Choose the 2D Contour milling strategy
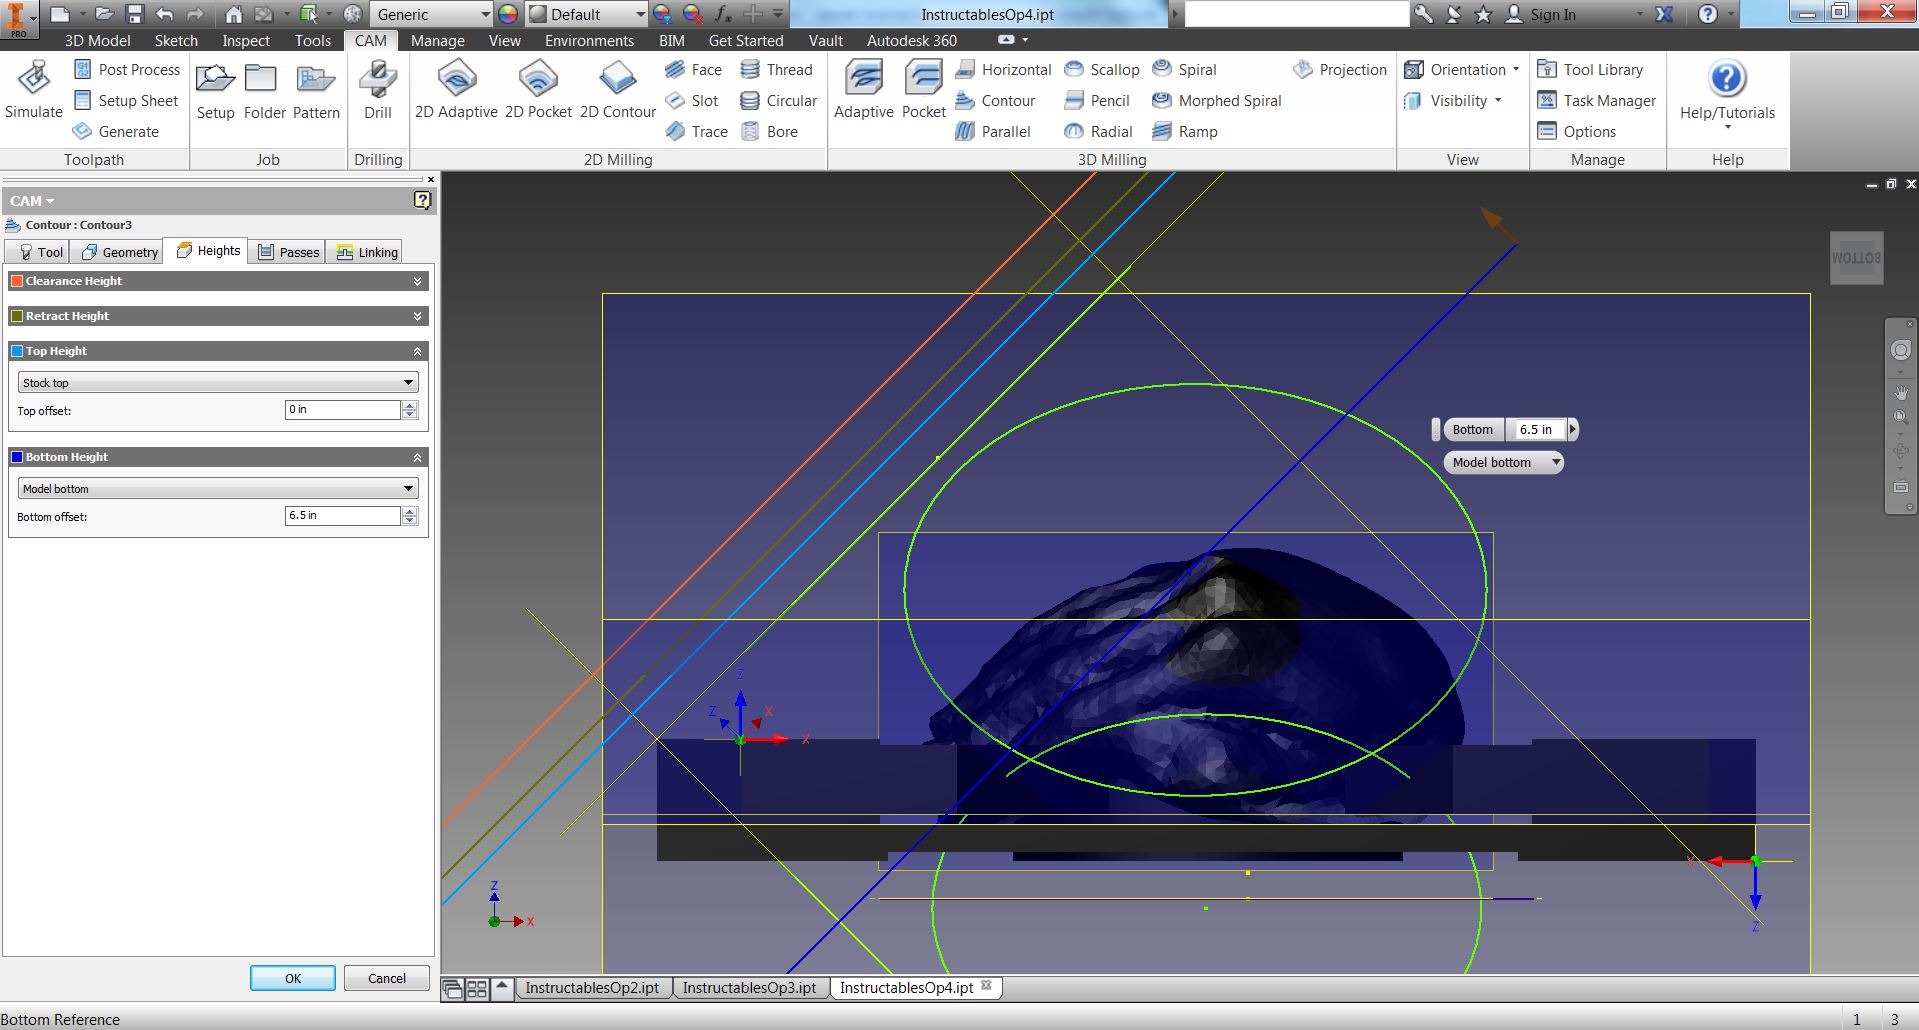The width and height of the screenshot is (1919, 1030). click(617, 90)
